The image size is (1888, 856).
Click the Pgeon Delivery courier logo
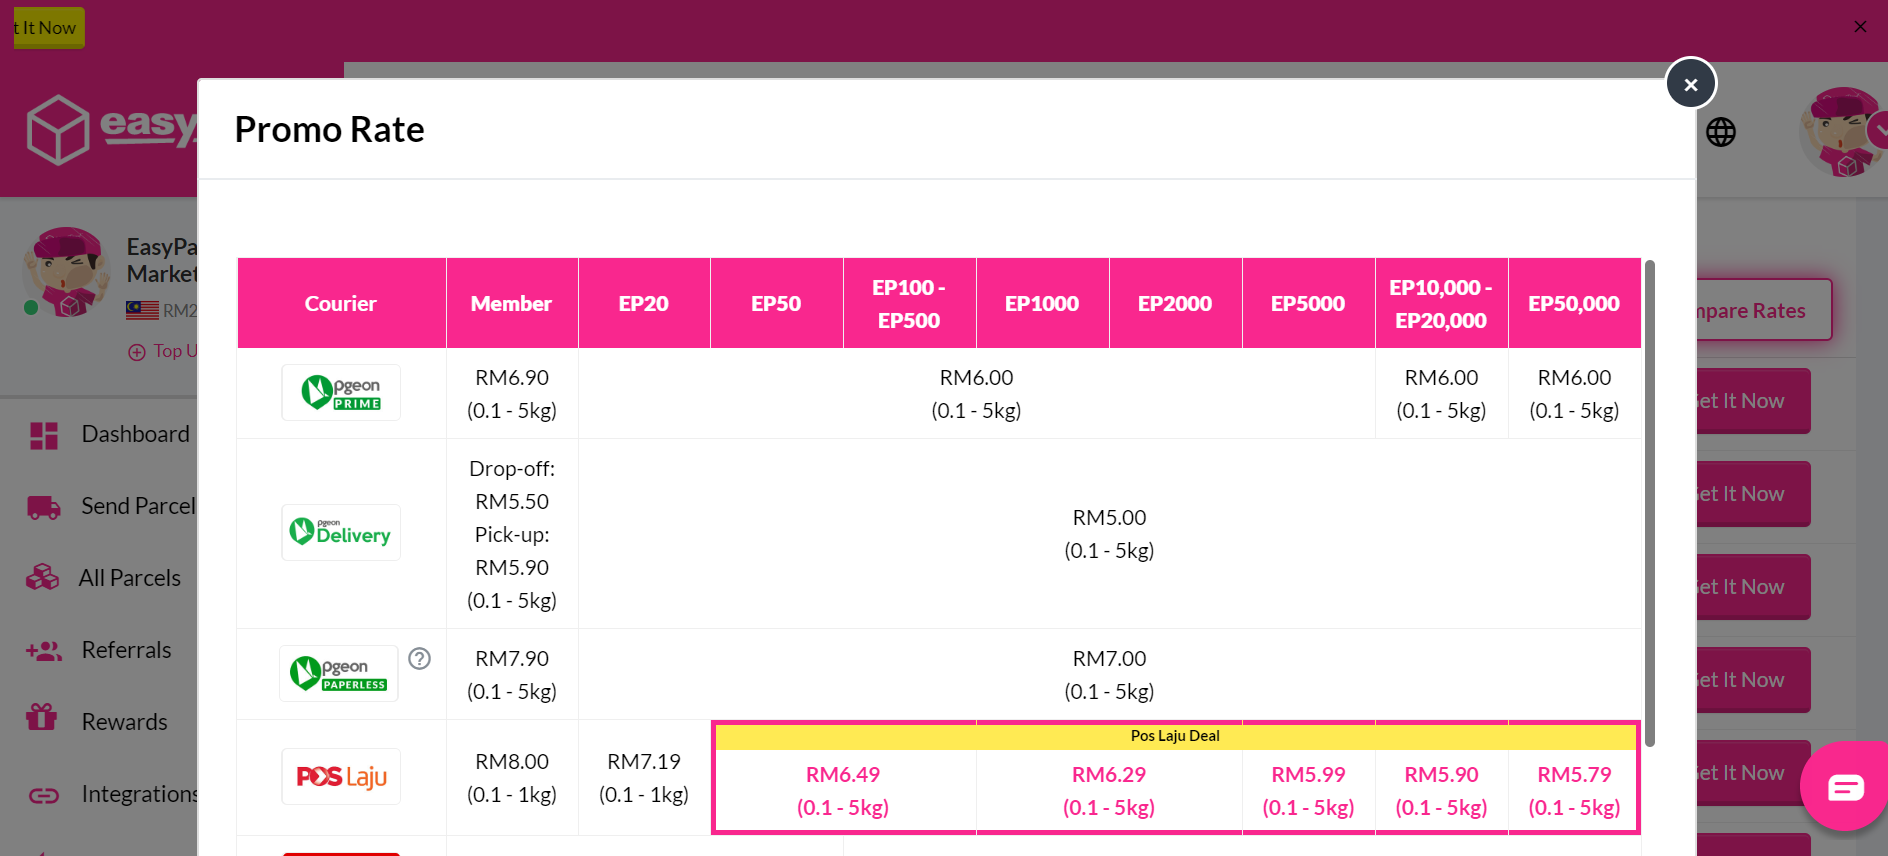pyautogui.click(x=341, y=532)
